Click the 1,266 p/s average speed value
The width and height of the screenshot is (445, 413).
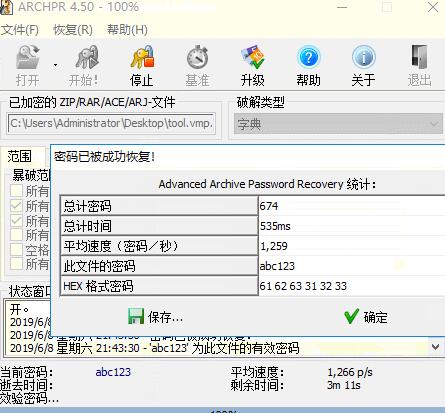350,372
